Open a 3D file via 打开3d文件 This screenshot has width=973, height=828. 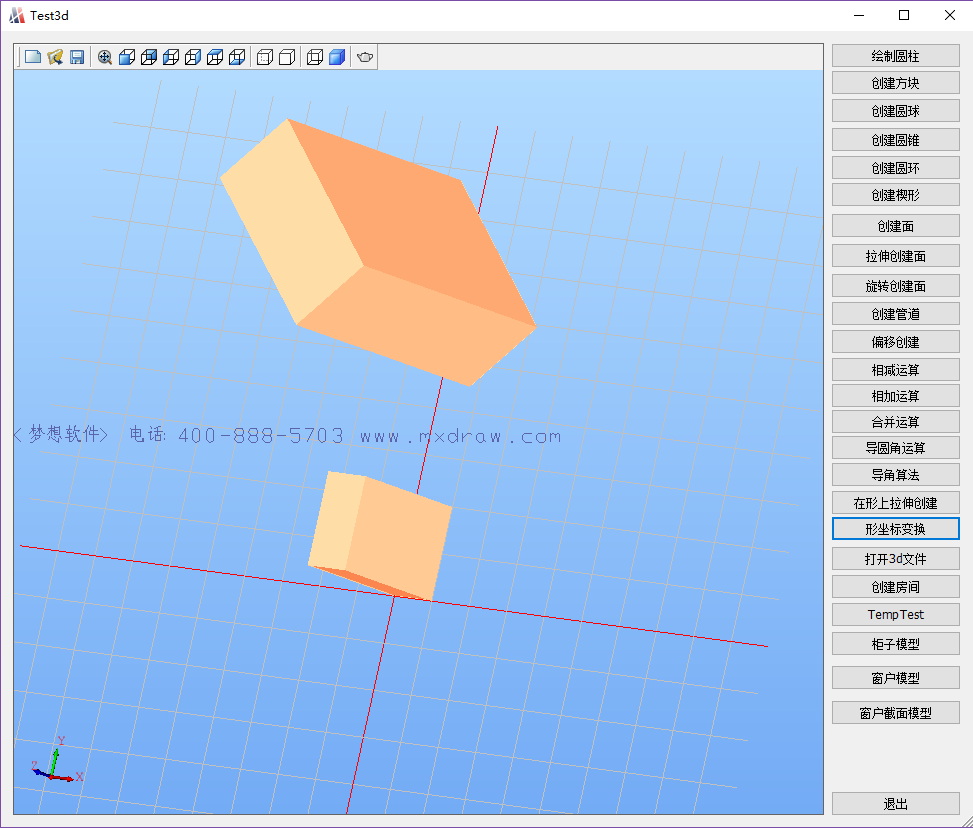895,558
